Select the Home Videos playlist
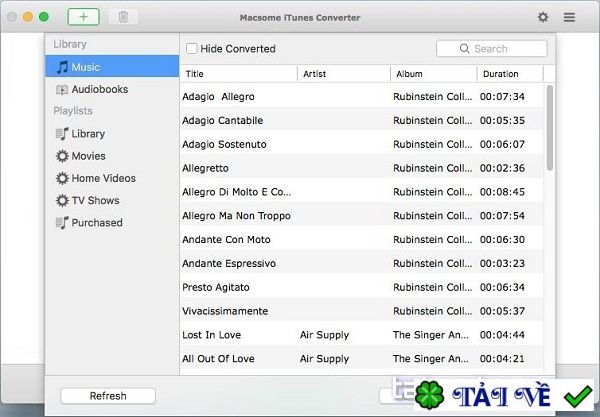Image resolution: width=600 pixels, height=417 pixels. coord(103,178)
